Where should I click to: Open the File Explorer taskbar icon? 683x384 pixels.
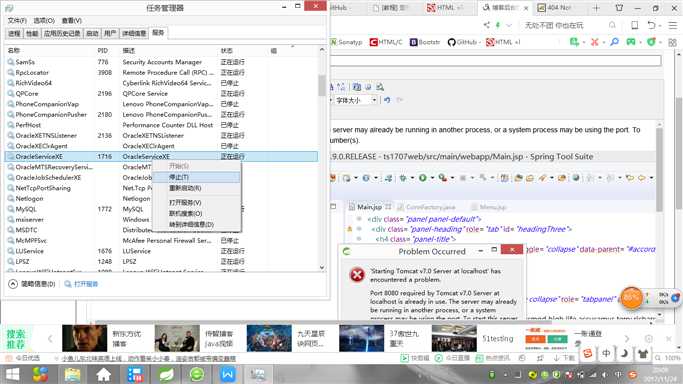(x=72, y=374)
